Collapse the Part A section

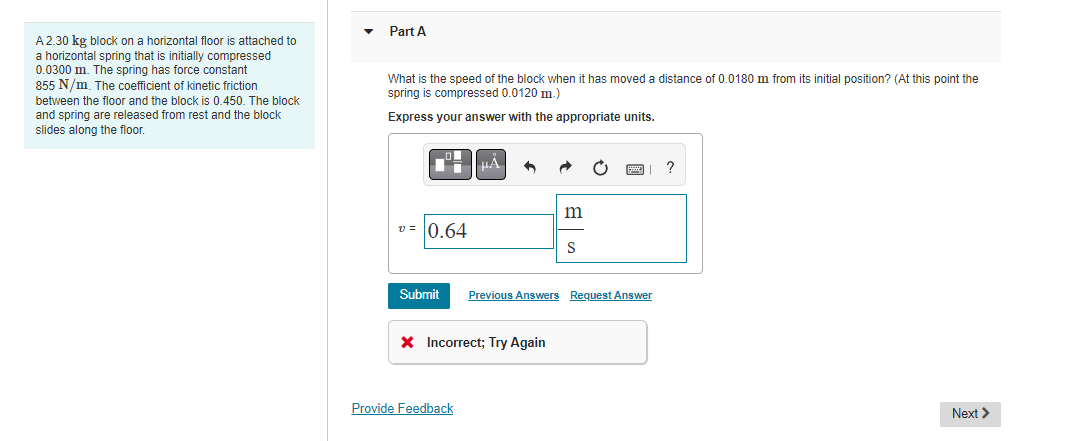click(x=370, y=32)
